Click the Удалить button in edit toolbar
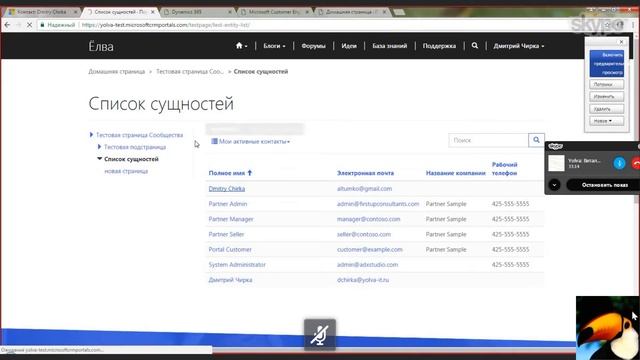 click(x=606, y=109)
